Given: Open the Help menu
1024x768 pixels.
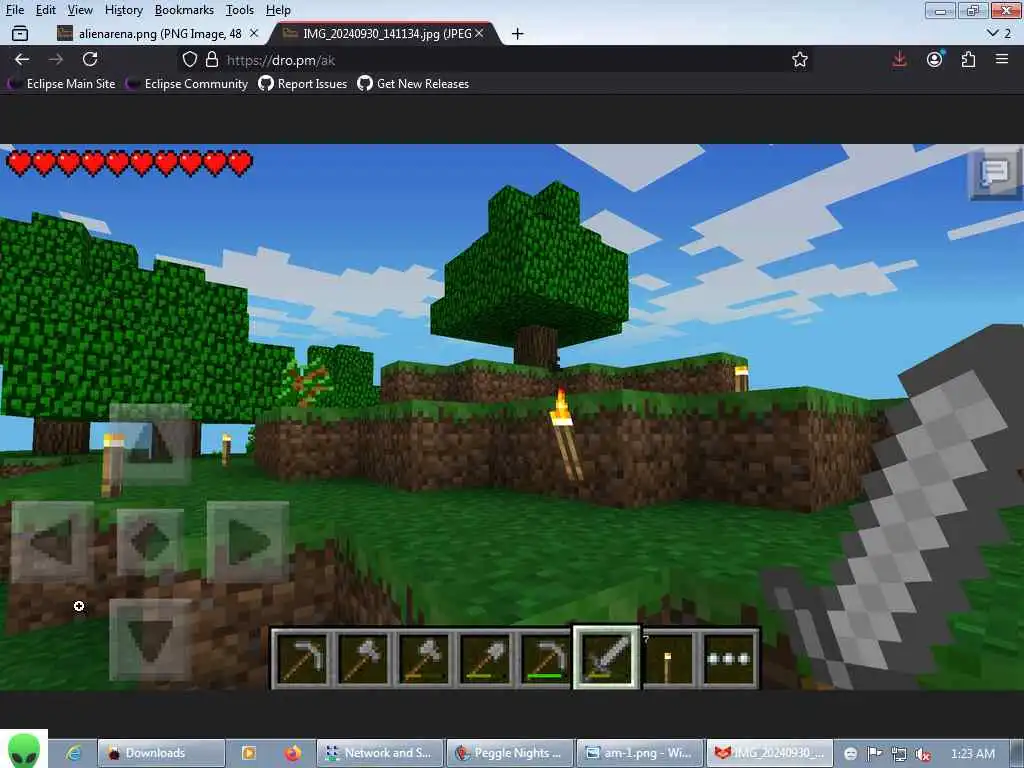Looking at the screenshot, I should (x=278, y=10).
